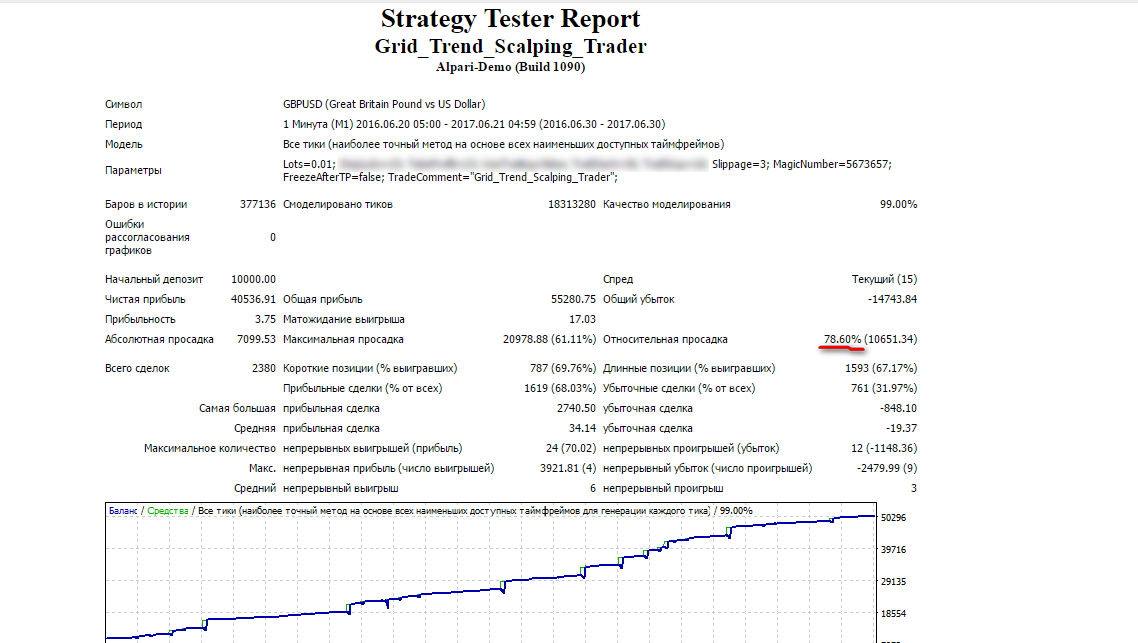Select modelled ticks value 18313280
Viewport: 1138px width, 643px height.
572,205
